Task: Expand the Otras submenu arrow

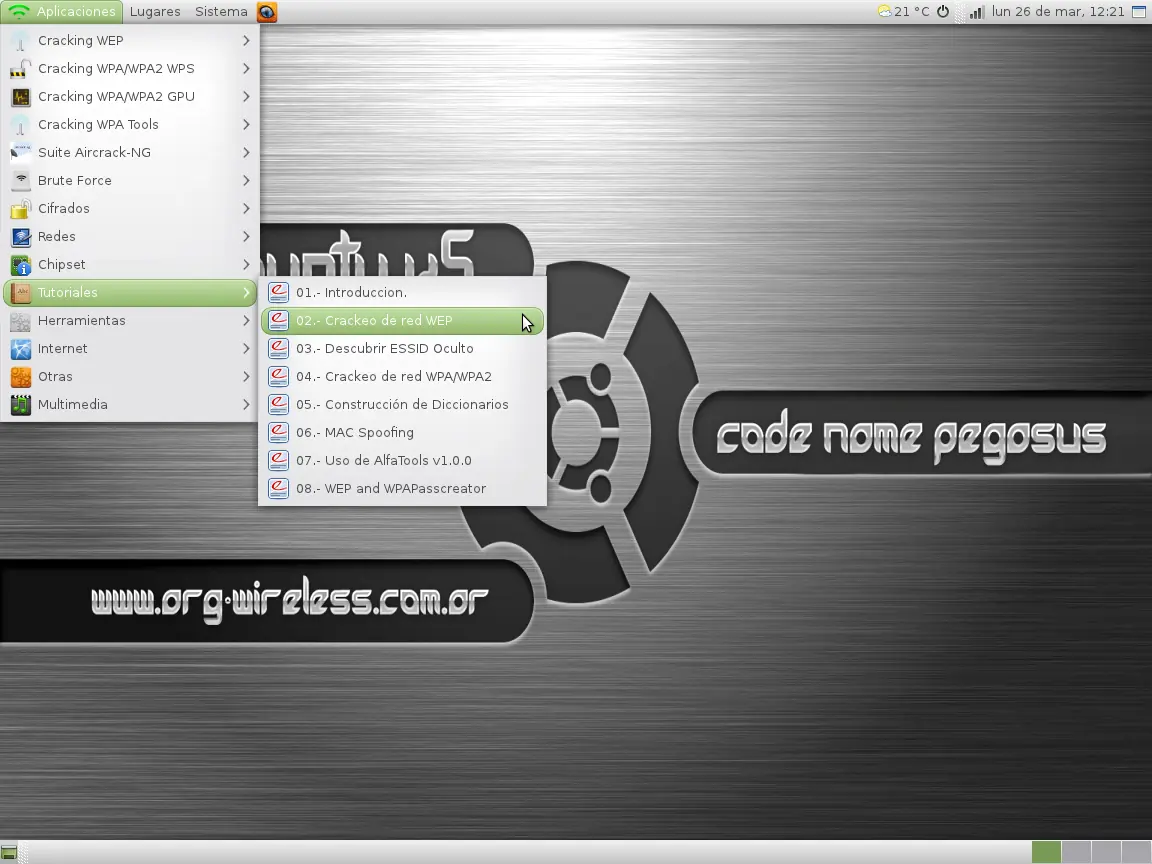Action: [246, 376]
